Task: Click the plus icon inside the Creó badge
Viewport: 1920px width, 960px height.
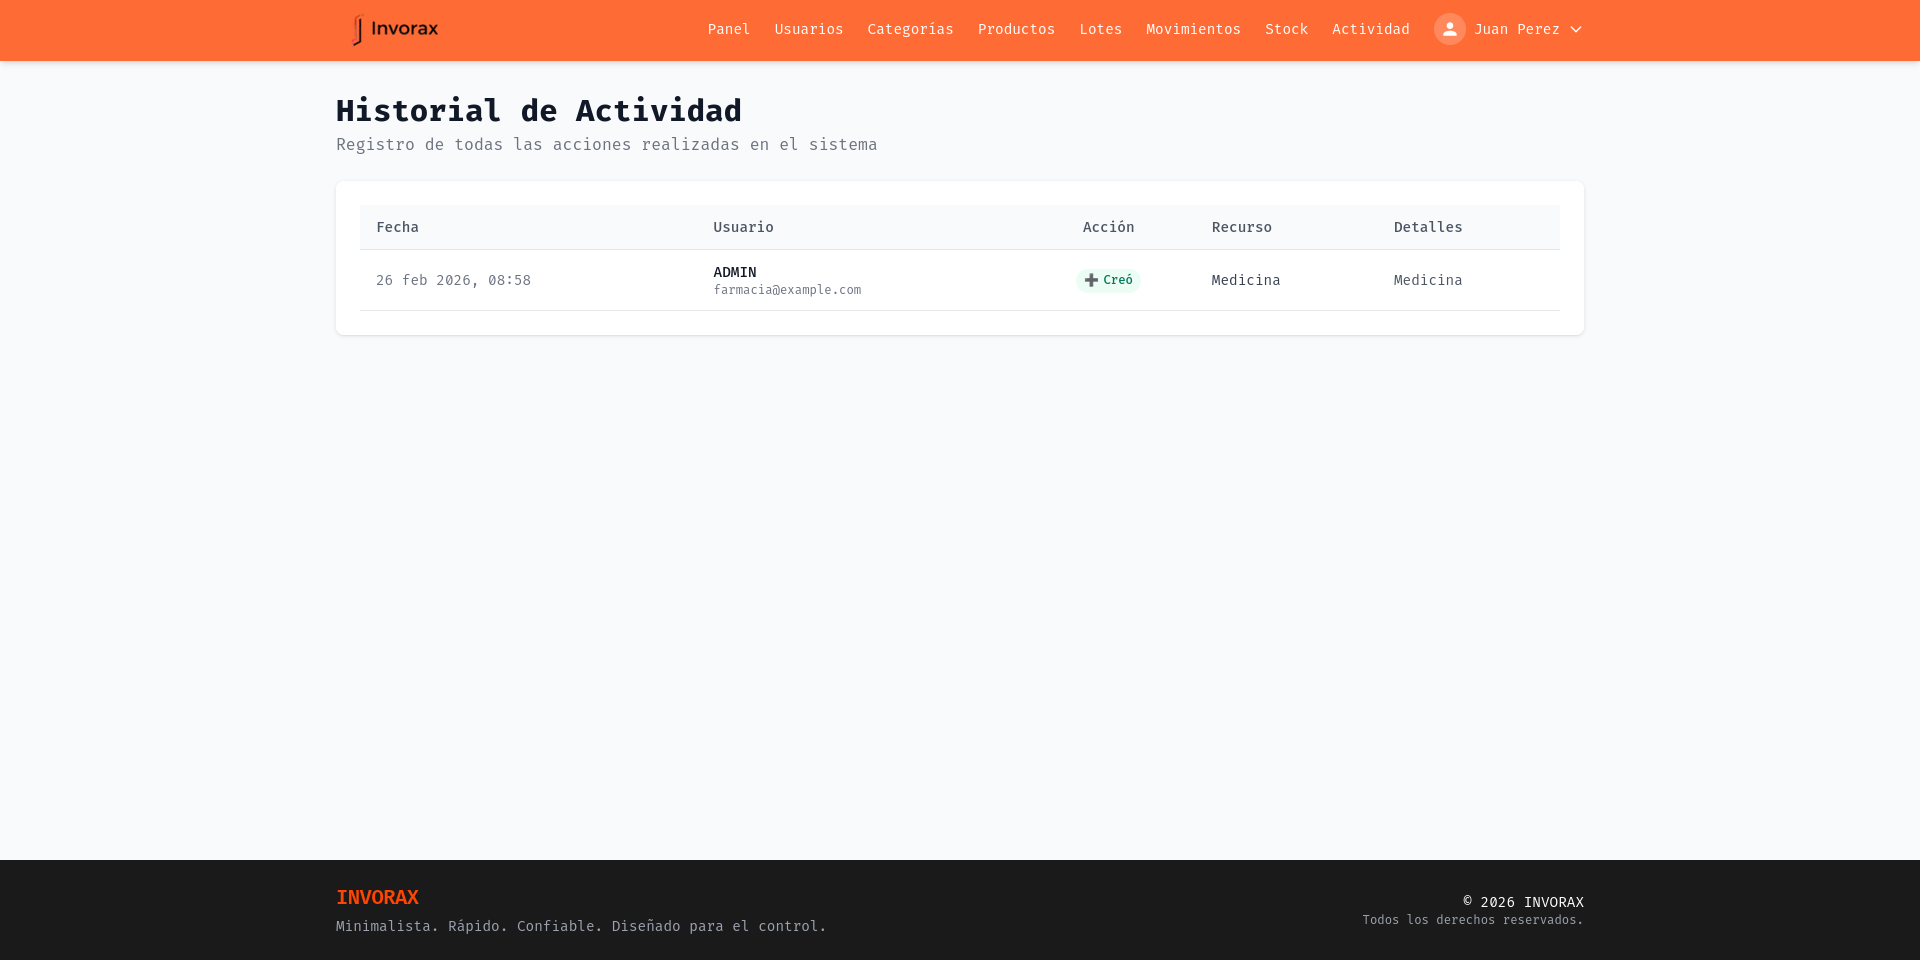Action: (1092, 281)
